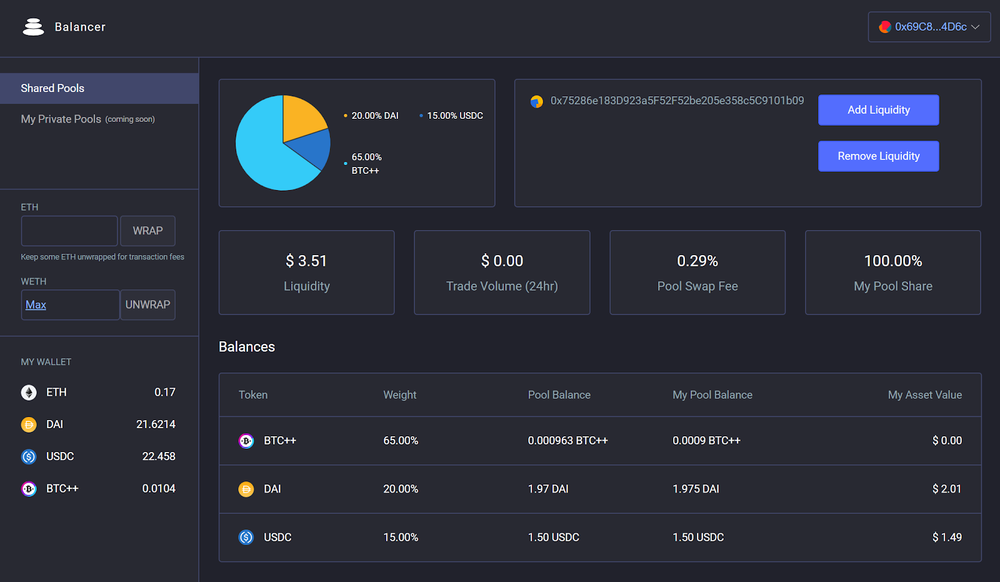Click the pool address identicon
The height and width of the screenshot is (582, 1000).
click(537, 102)
